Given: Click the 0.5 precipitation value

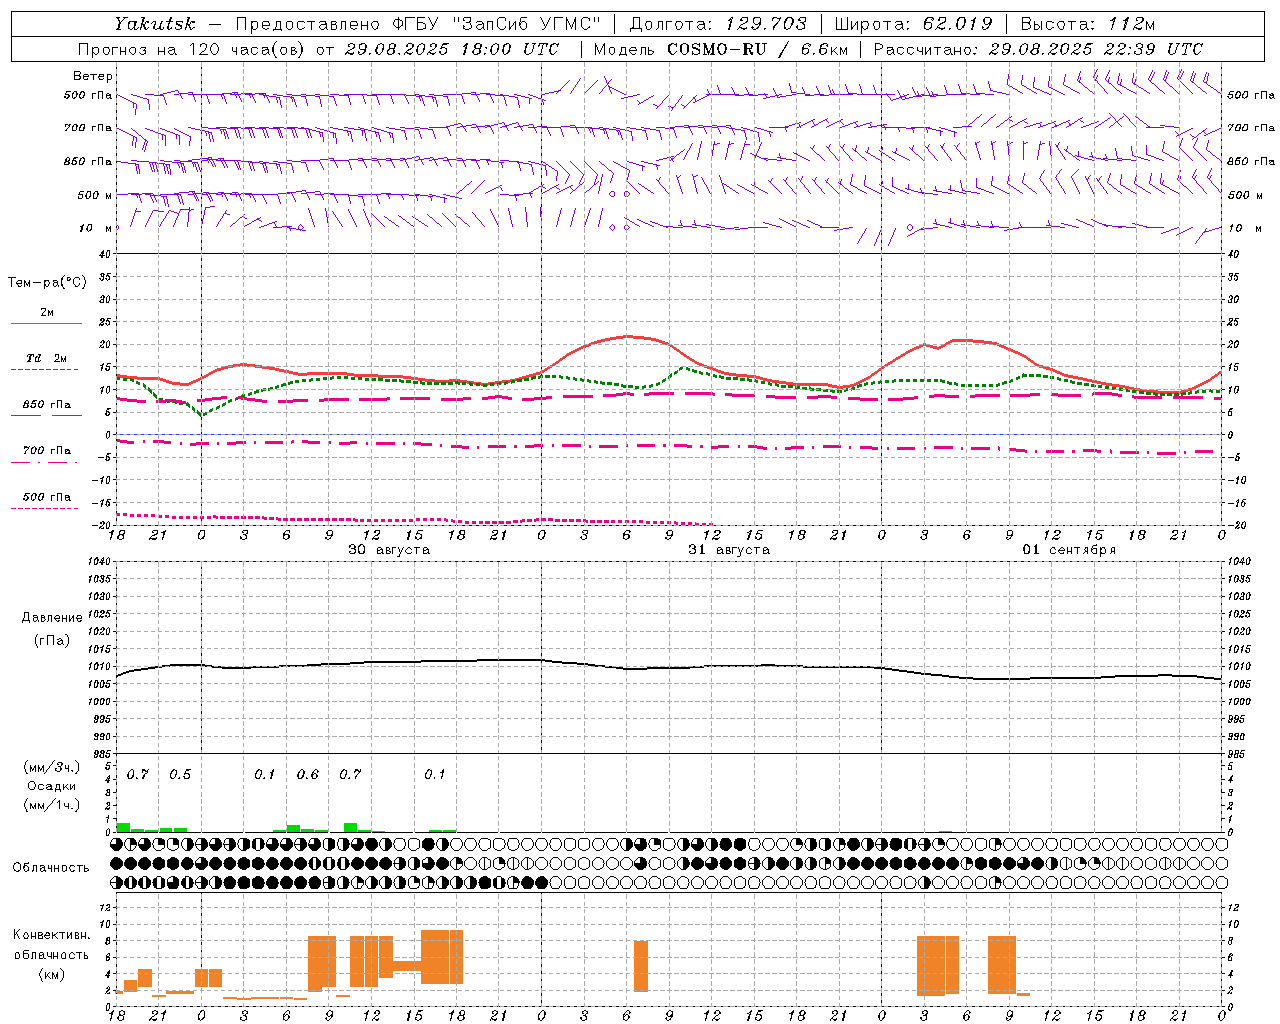Looking at the screenshot, I should click(180, 775).
